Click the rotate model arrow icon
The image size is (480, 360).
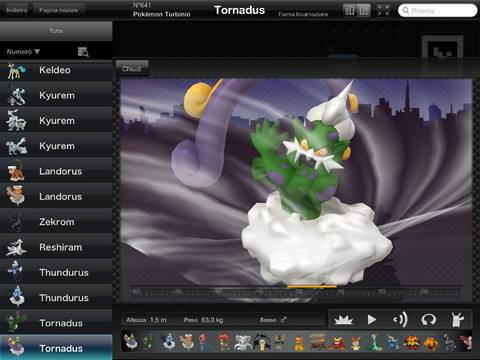point(429,320)
